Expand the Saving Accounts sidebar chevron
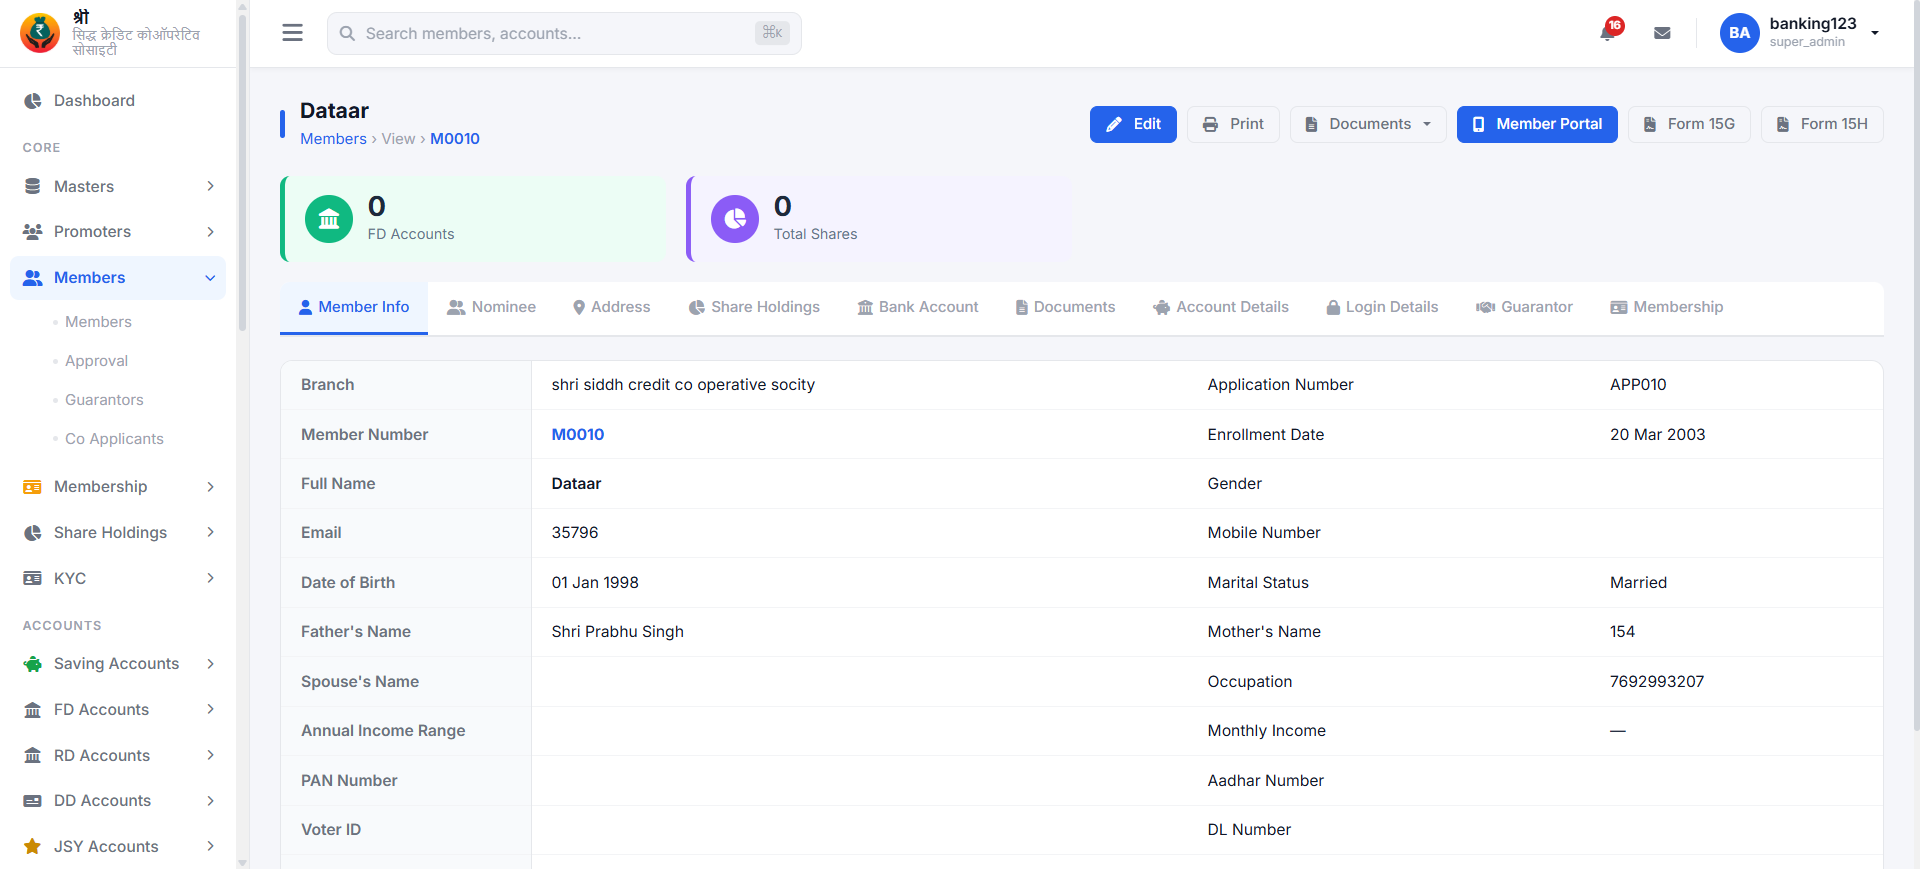This screenshot has height=869, width=1920. point(210,664)
